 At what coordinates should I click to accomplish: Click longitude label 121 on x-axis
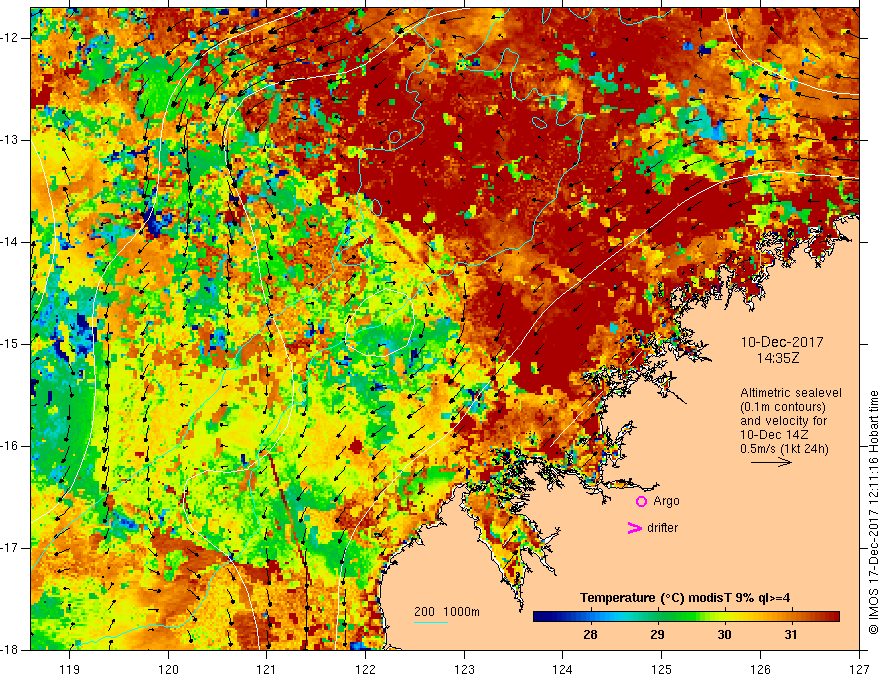[x=267, y=669]
